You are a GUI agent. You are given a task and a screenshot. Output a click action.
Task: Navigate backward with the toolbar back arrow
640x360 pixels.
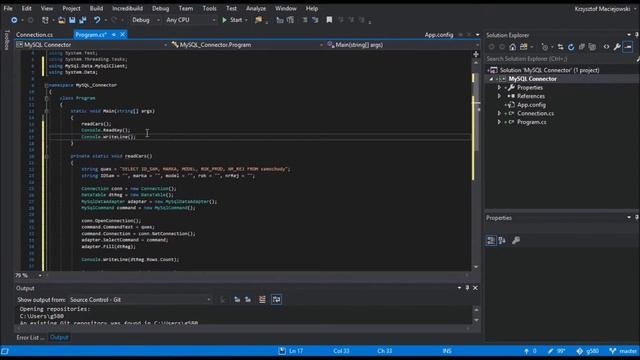[x=14, y=20]
